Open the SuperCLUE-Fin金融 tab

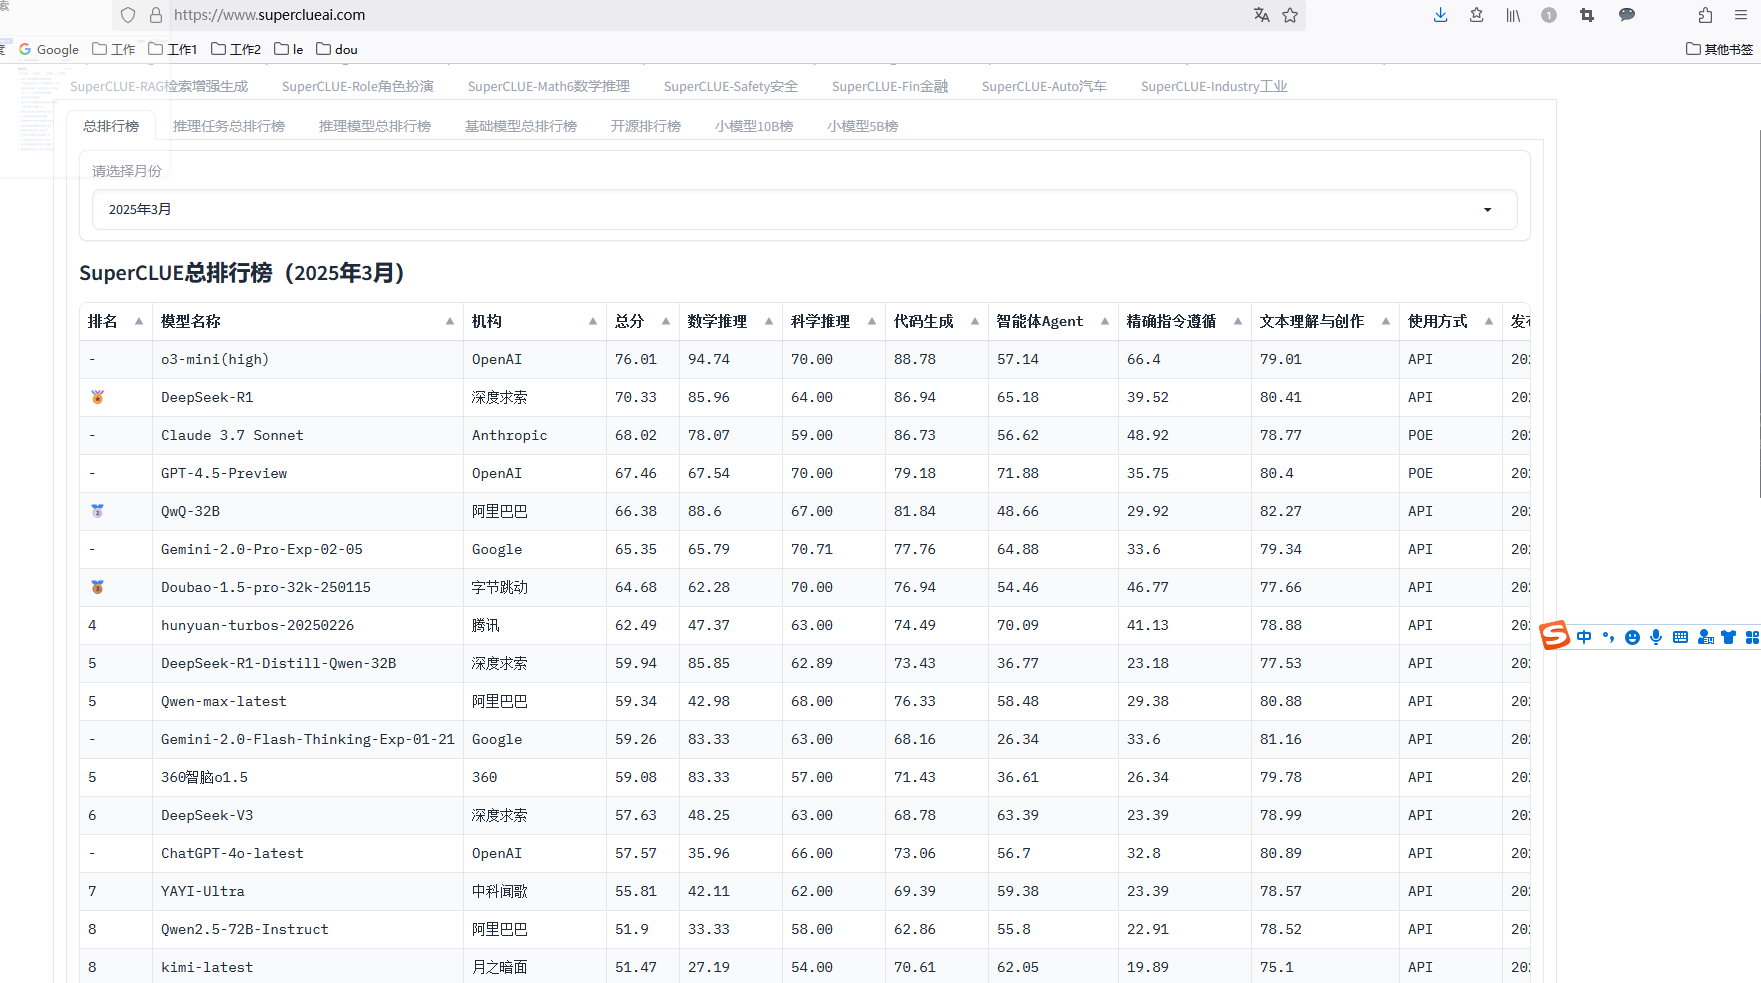click(x=890, y=87)
